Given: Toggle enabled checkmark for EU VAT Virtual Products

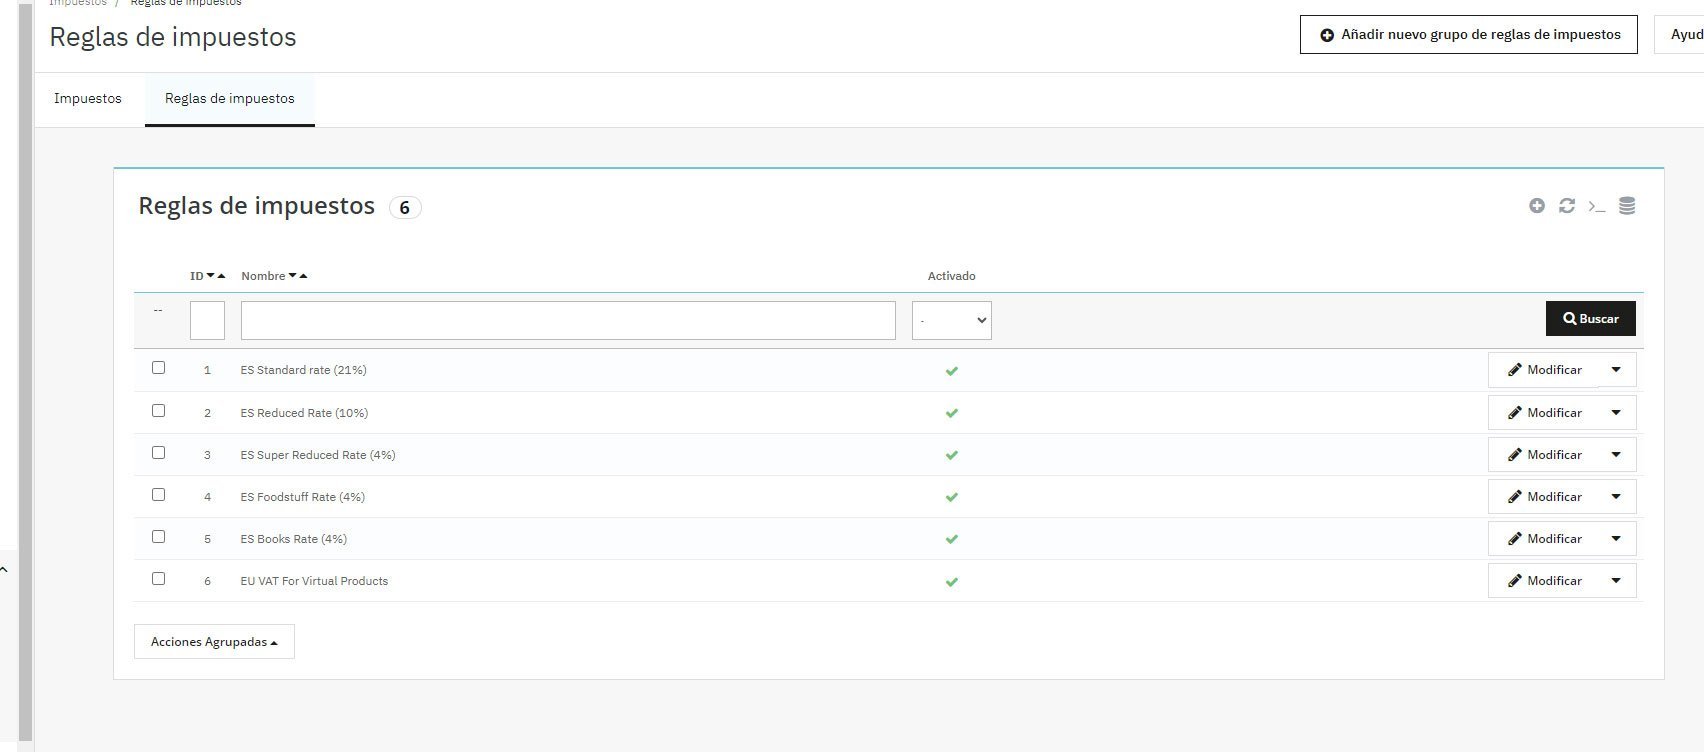Looking at the screenshot, I should pyautogui.click(x=952, y=582).
